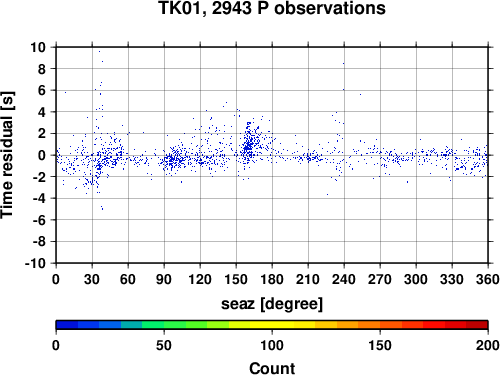Click y-axis tick label 10
Screen dimensions: 500x375
click(38, 47)
